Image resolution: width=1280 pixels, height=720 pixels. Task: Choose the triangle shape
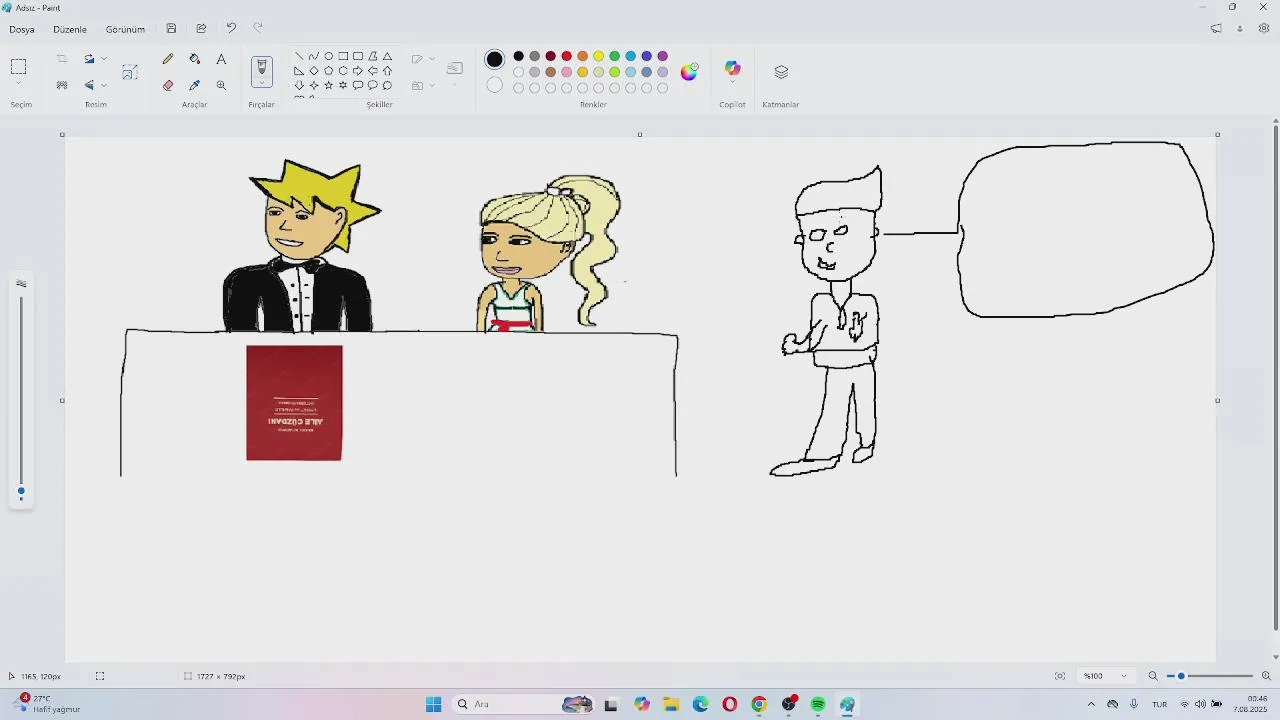point(387,56)
